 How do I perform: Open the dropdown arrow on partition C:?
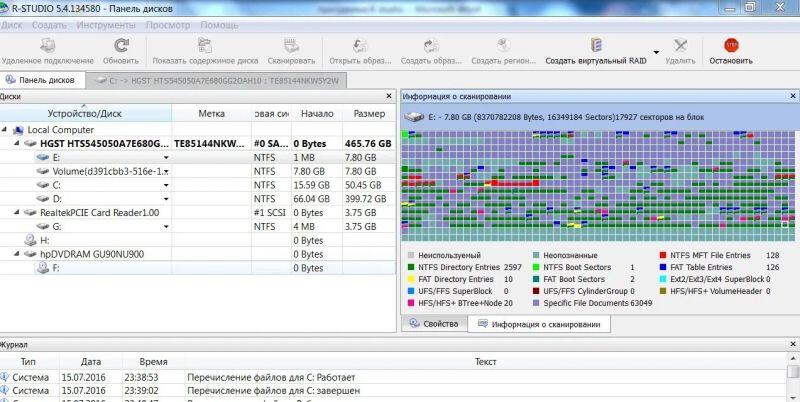[166, 185]
